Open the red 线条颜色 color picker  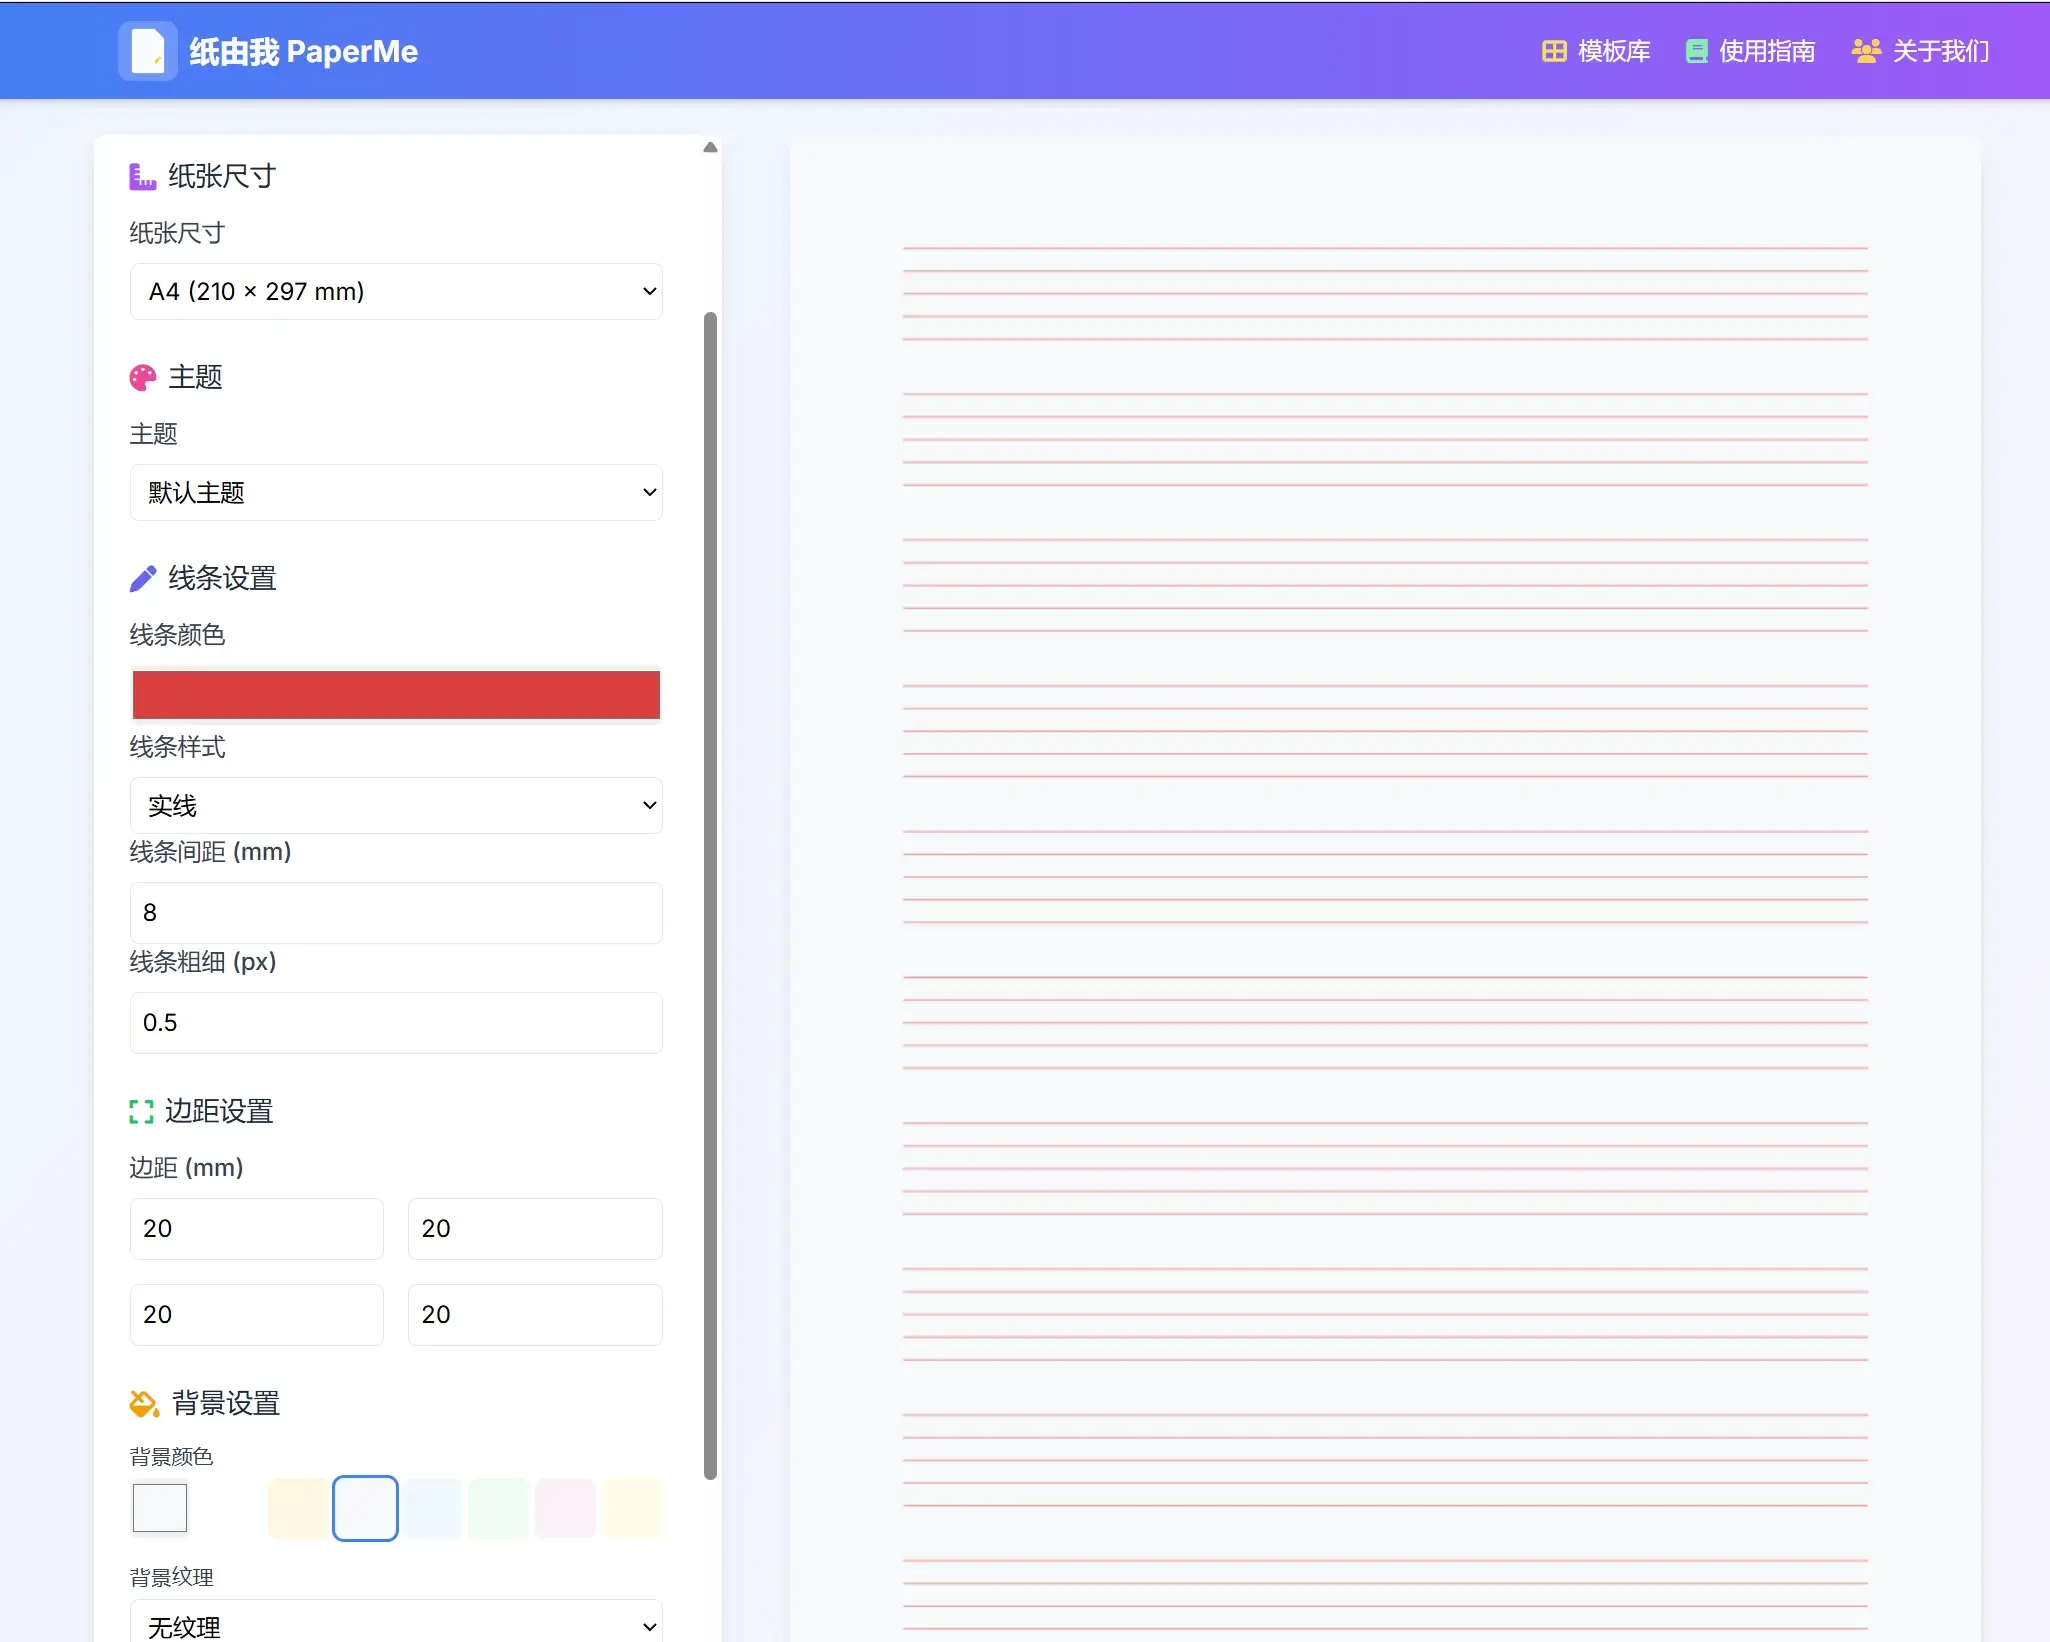tap(396, 694)
